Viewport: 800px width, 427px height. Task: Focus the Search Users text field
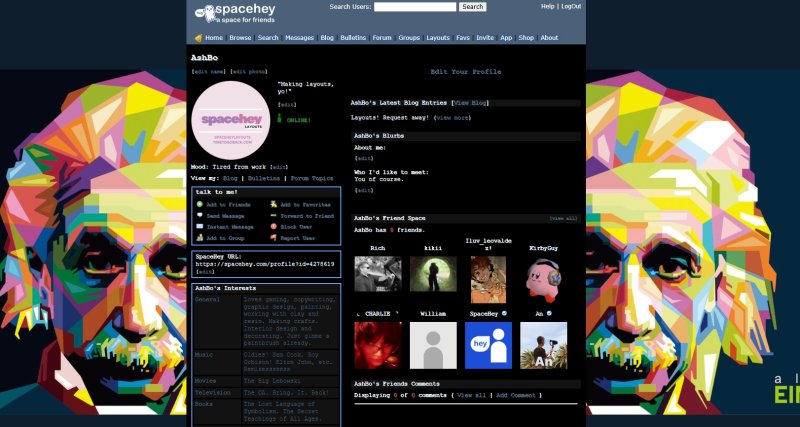414,7
